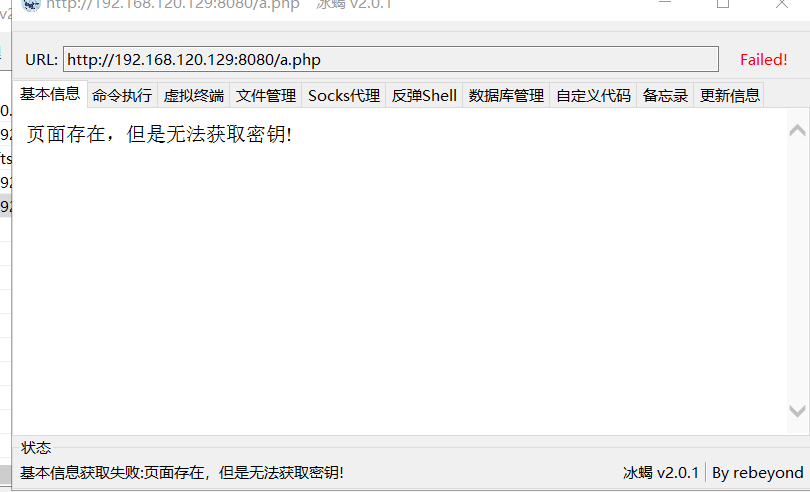Maximize the Behinder window

point(723,4)
